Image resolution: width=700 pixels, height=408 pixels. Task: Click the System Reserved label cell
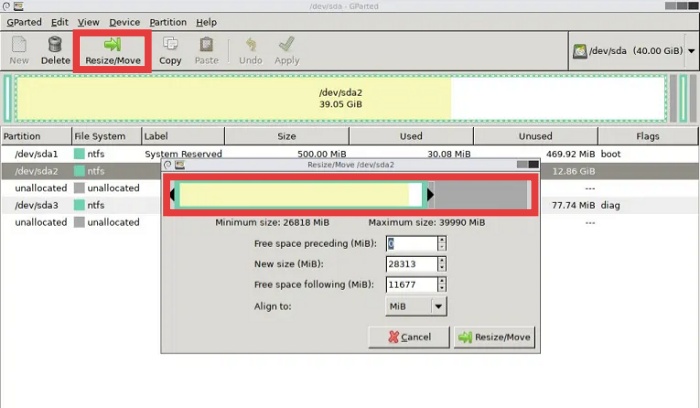183,154
